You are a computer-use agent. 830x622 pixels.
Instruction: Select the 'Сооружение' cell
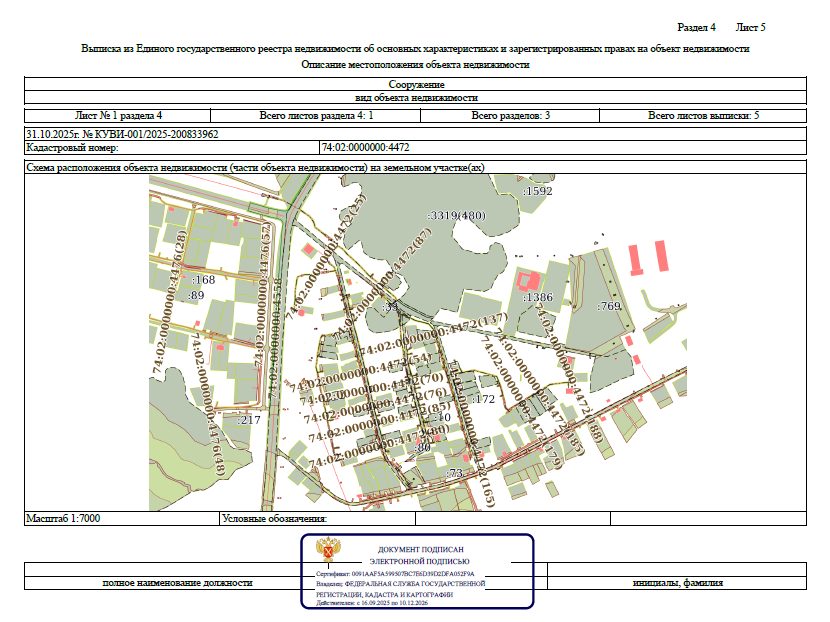[416, 84]
